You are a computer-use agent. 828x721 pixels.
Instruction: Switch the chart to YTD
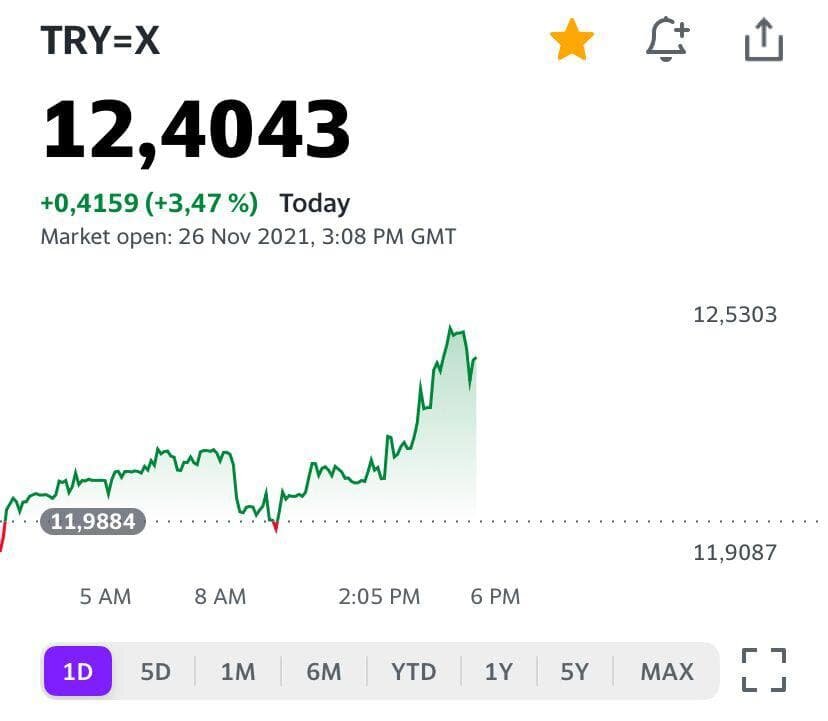click(x=413, y=671)
